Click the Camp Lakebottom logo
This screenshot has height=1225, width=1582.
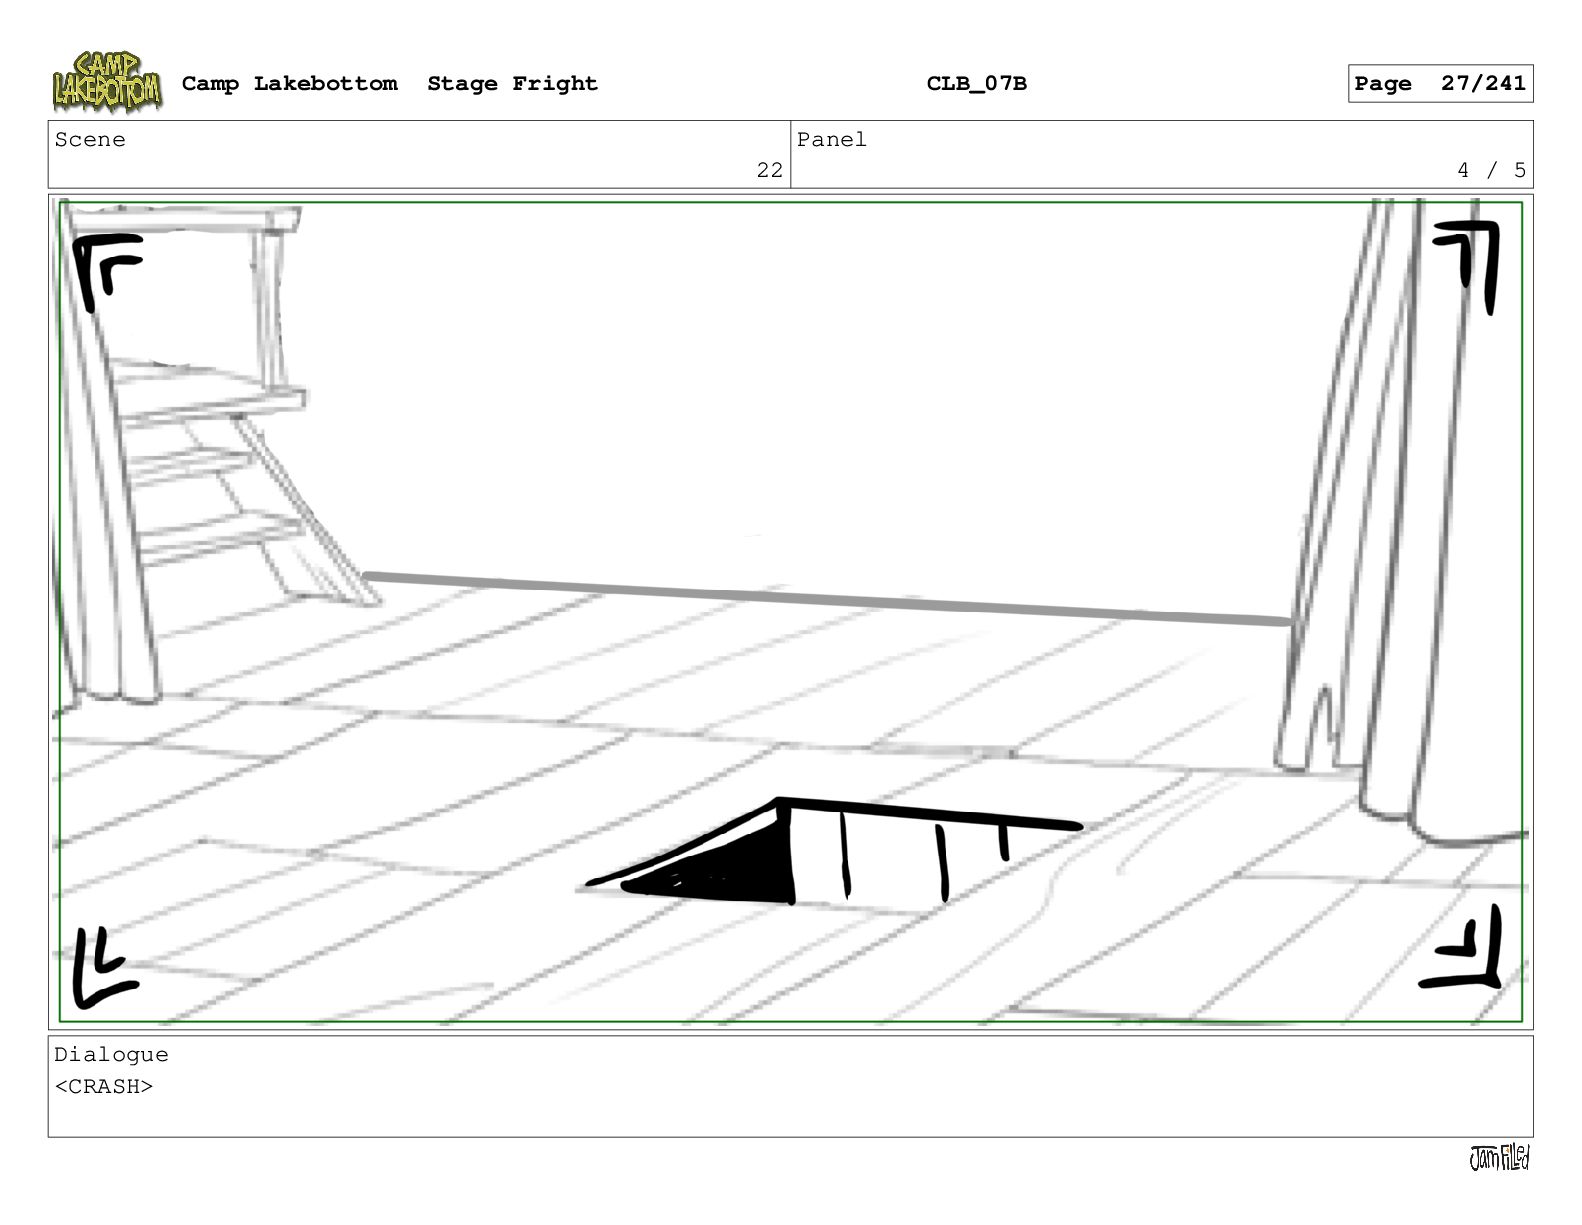point(107,83)
